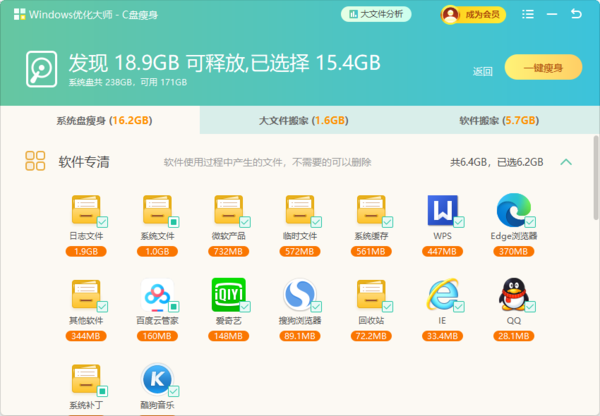Screen dimensions: 600x416
Task: Click the QQ penguin icon
Action: click(513, 295)
